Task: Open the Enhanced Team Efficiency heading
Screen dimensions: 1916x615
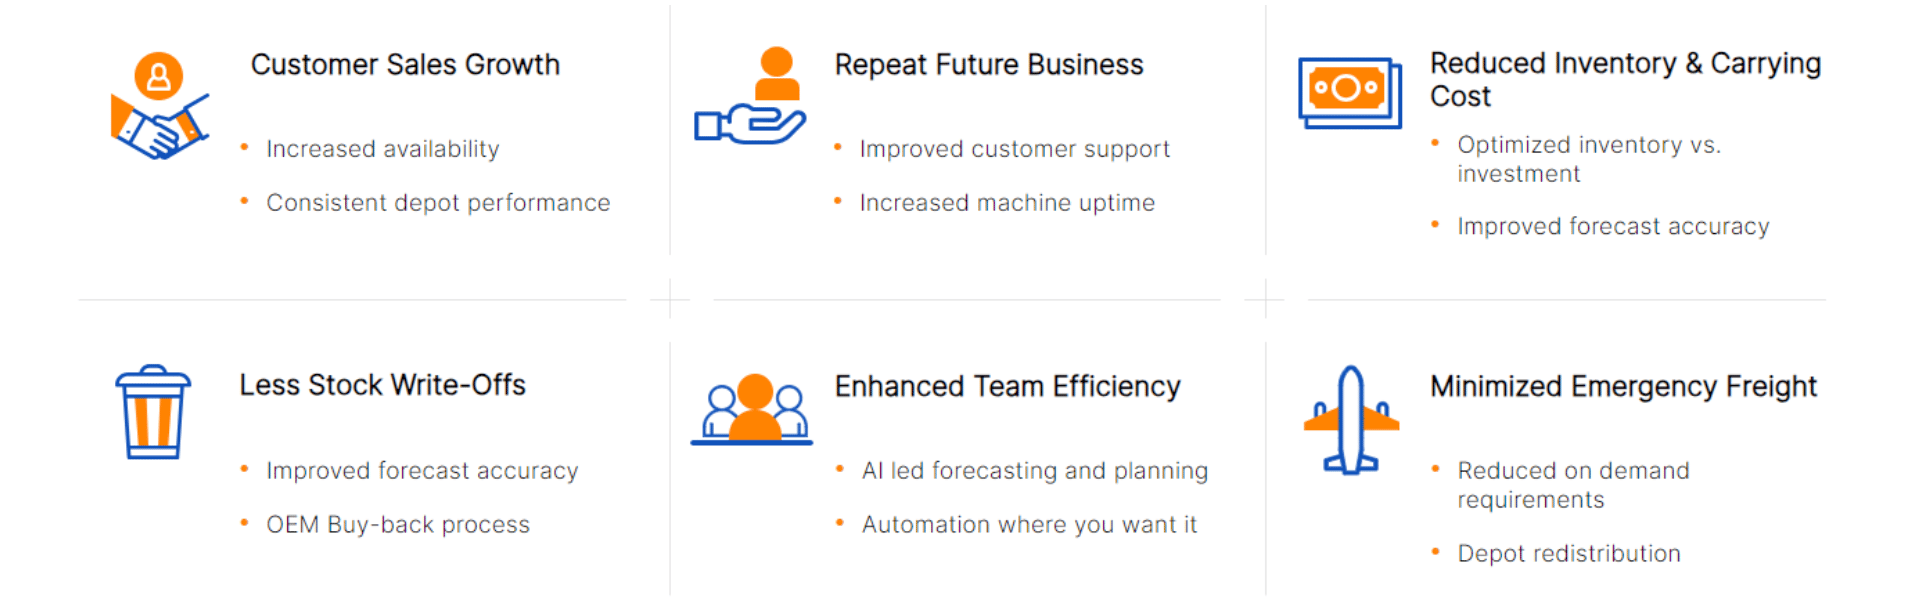Action: click(x=1007, y=386)
